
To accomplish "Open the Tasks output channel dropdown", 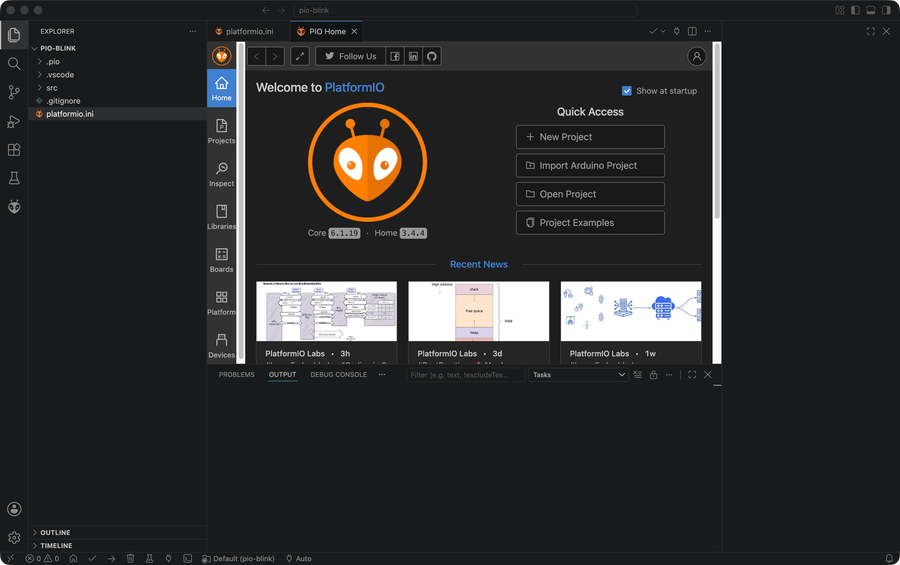I will [x=579, y=375].
